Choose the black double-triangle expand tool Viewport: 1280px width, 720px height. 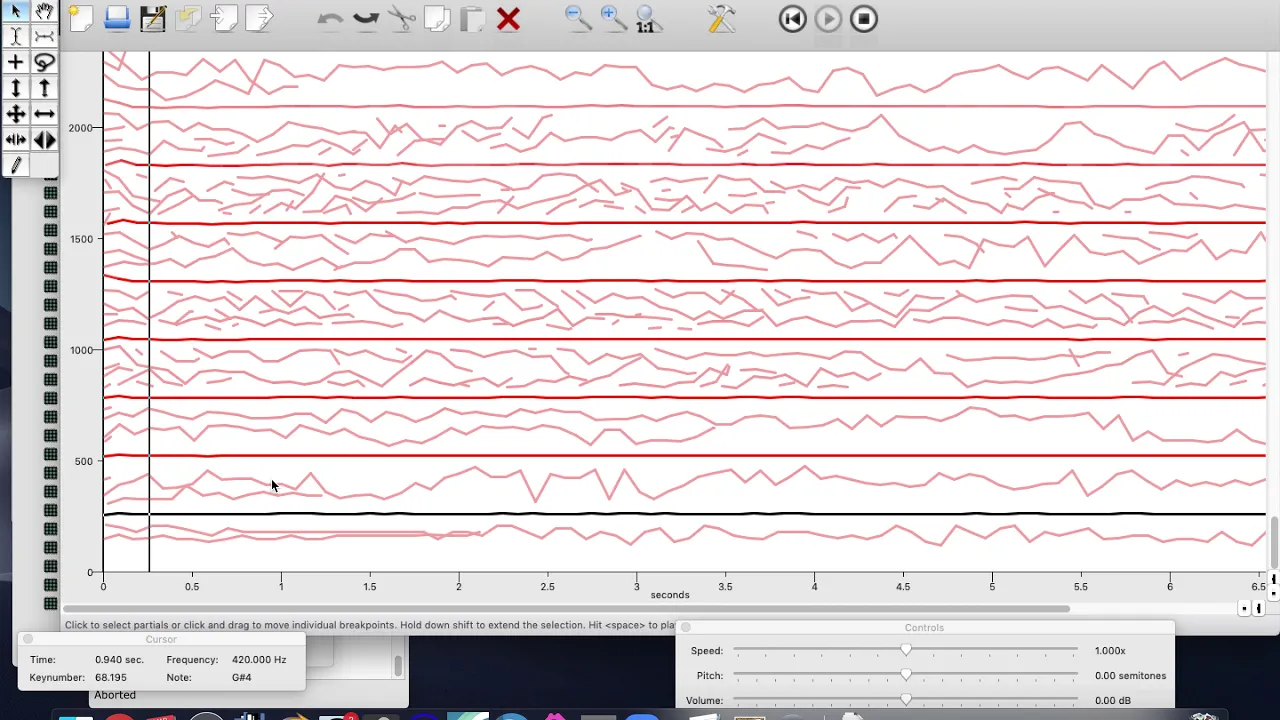[x=44, y=141]
